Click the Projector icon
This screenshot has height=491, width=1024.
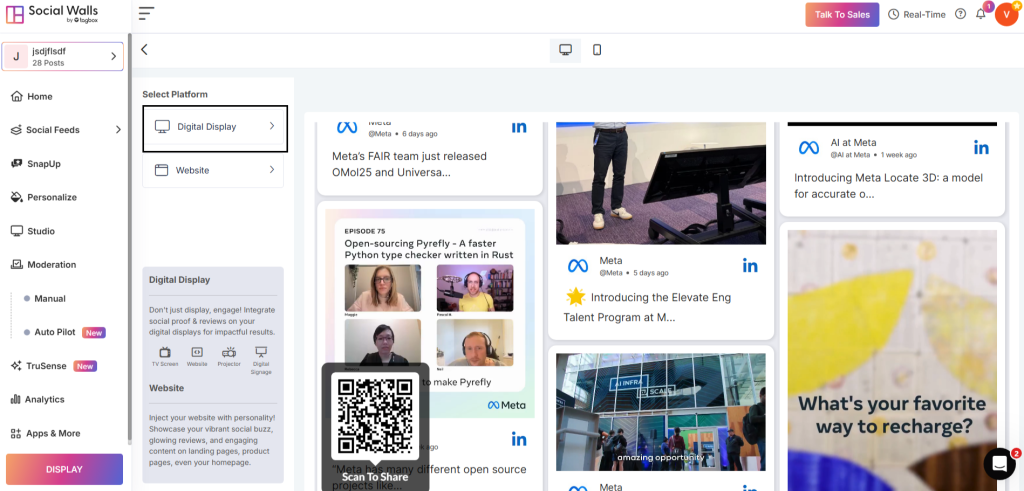point(229,353)
